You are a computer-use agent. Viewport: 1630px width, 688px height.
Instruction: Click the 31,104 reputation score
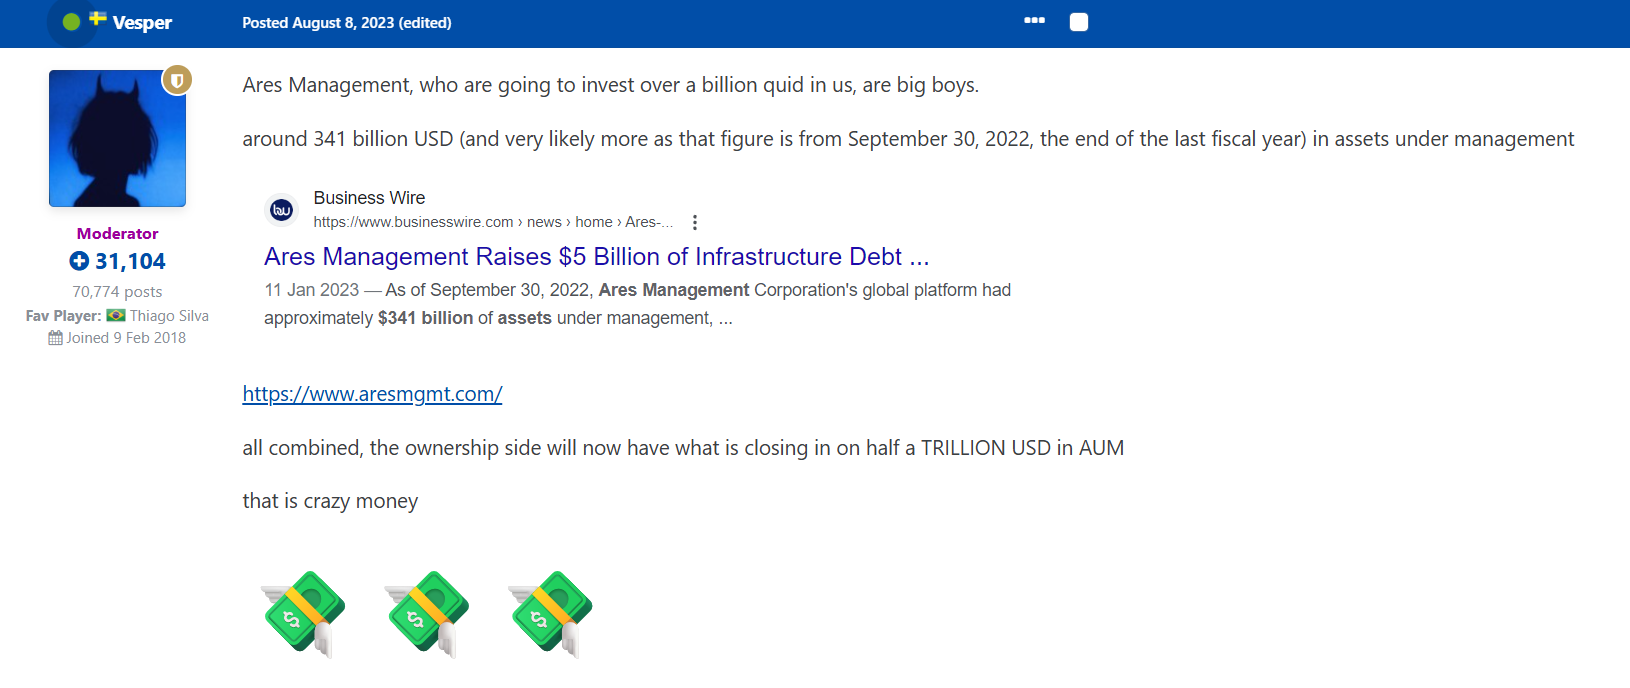[x=130, y=261]
